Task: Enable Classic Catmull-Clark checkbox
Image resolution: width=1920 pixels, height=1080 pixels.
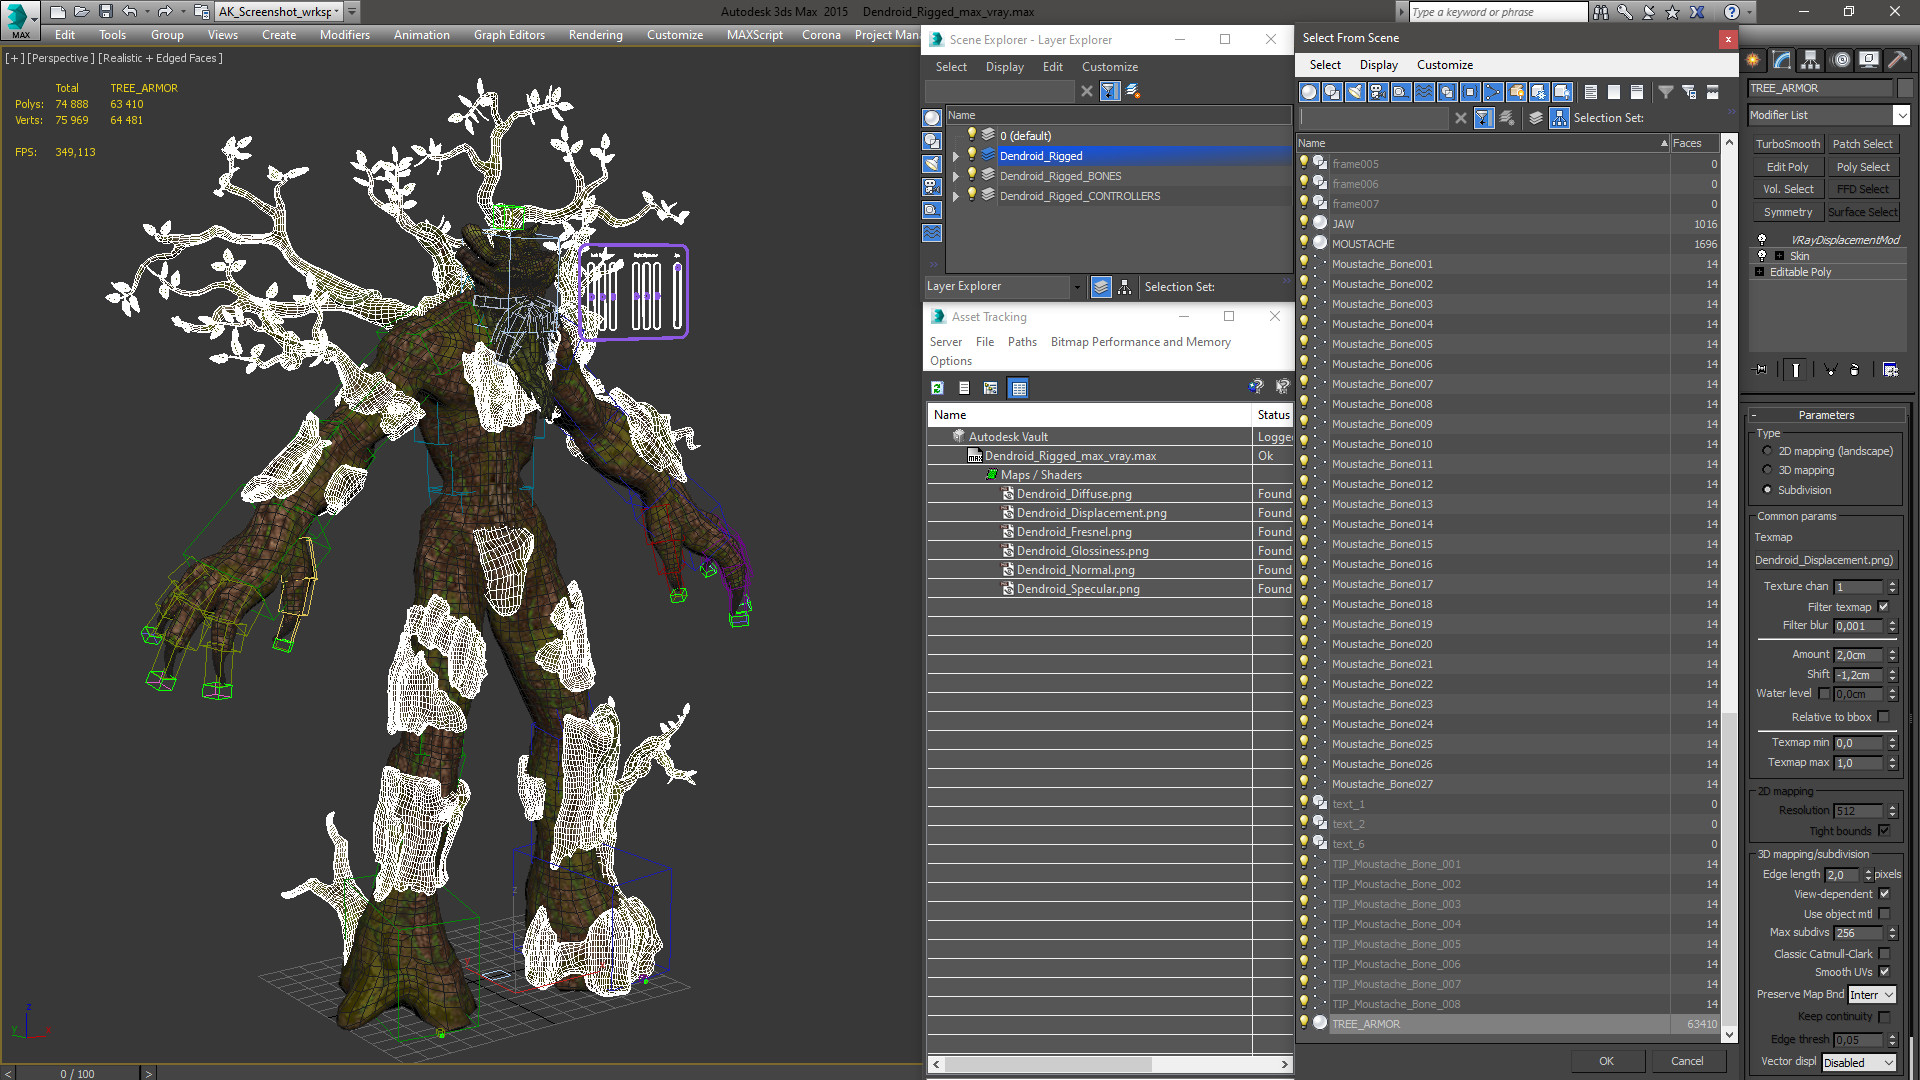Action: pos(1884,954)
